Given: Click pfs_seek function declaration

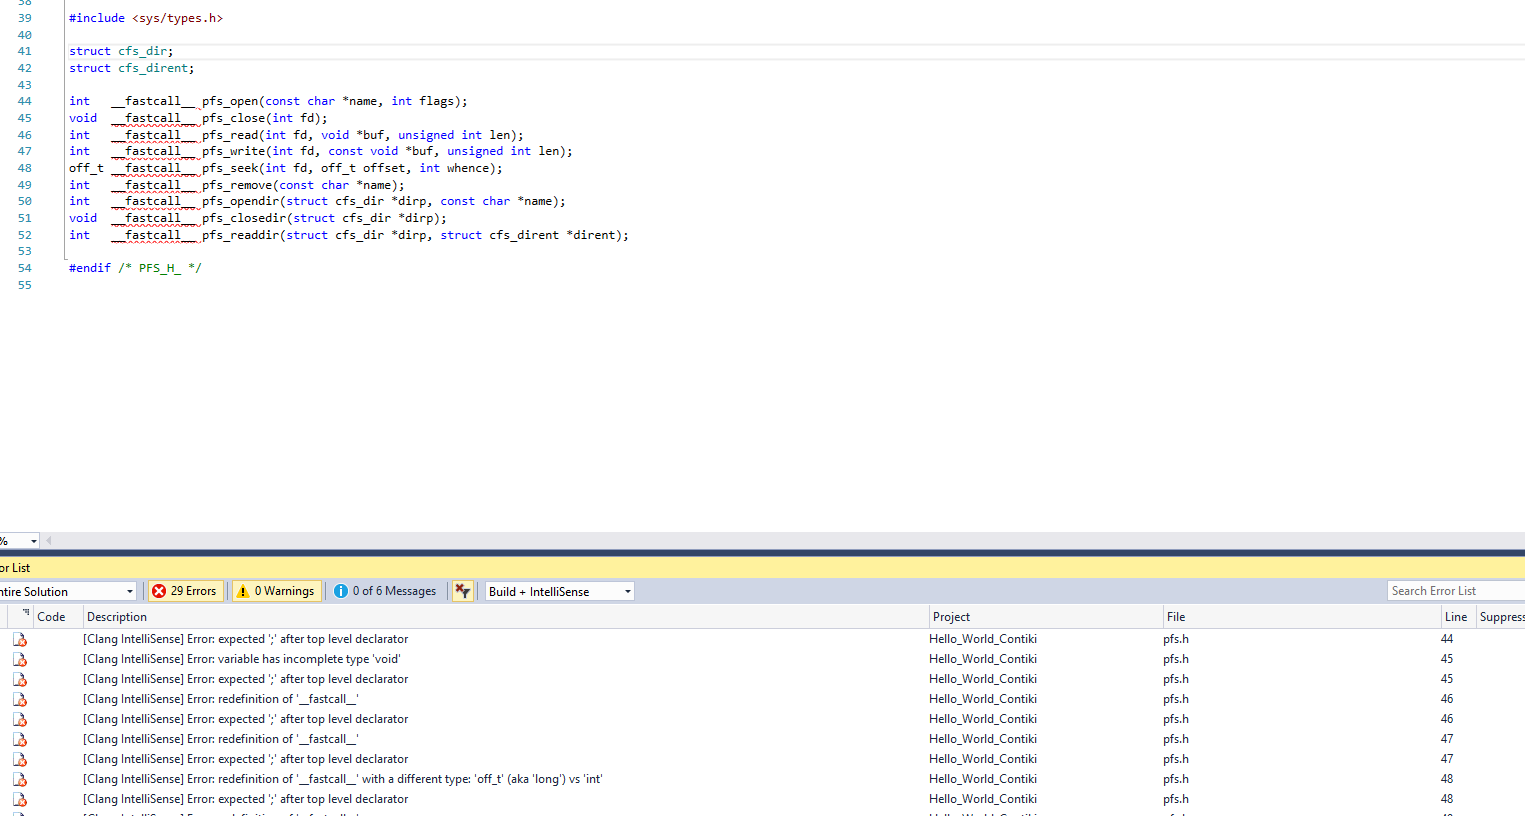Looking at the screenshot, I should pyautogui.click(x=286, y=168).
